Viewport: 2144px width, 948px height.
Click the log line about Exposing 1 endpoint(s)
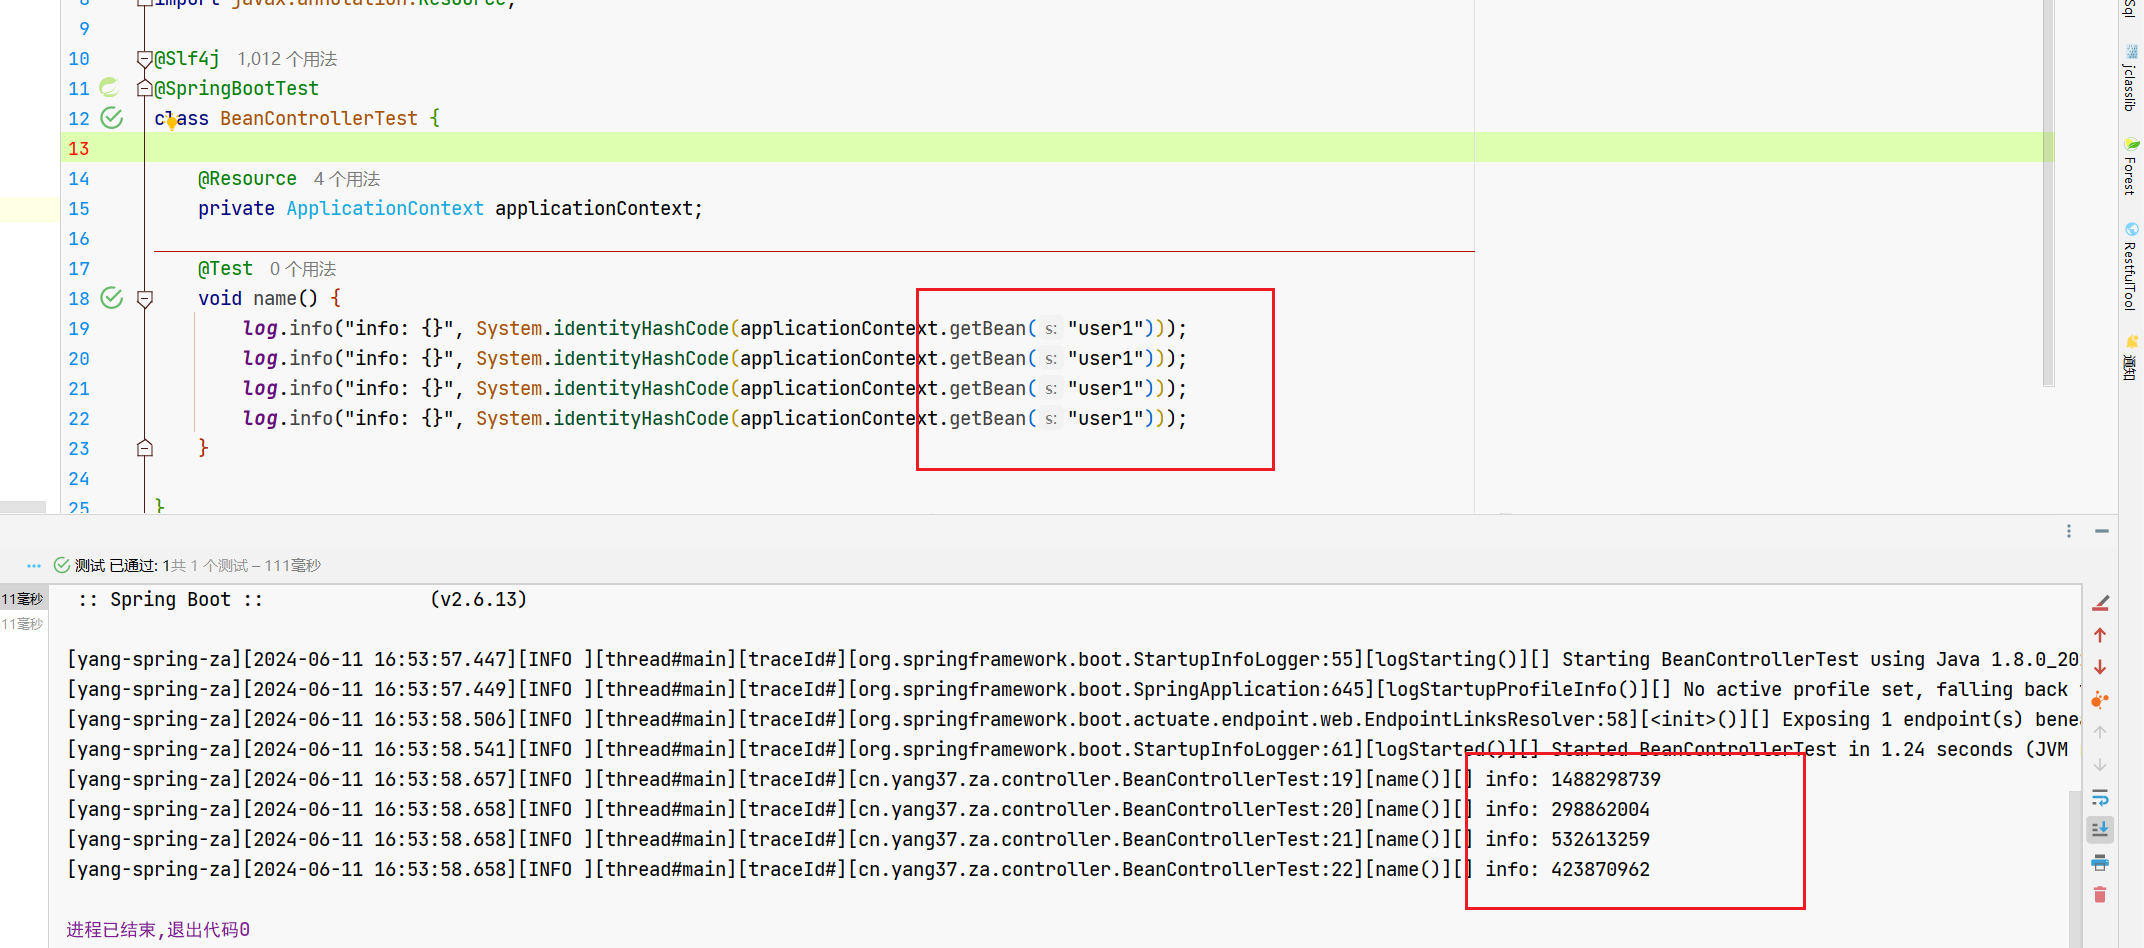(1073, 719)
